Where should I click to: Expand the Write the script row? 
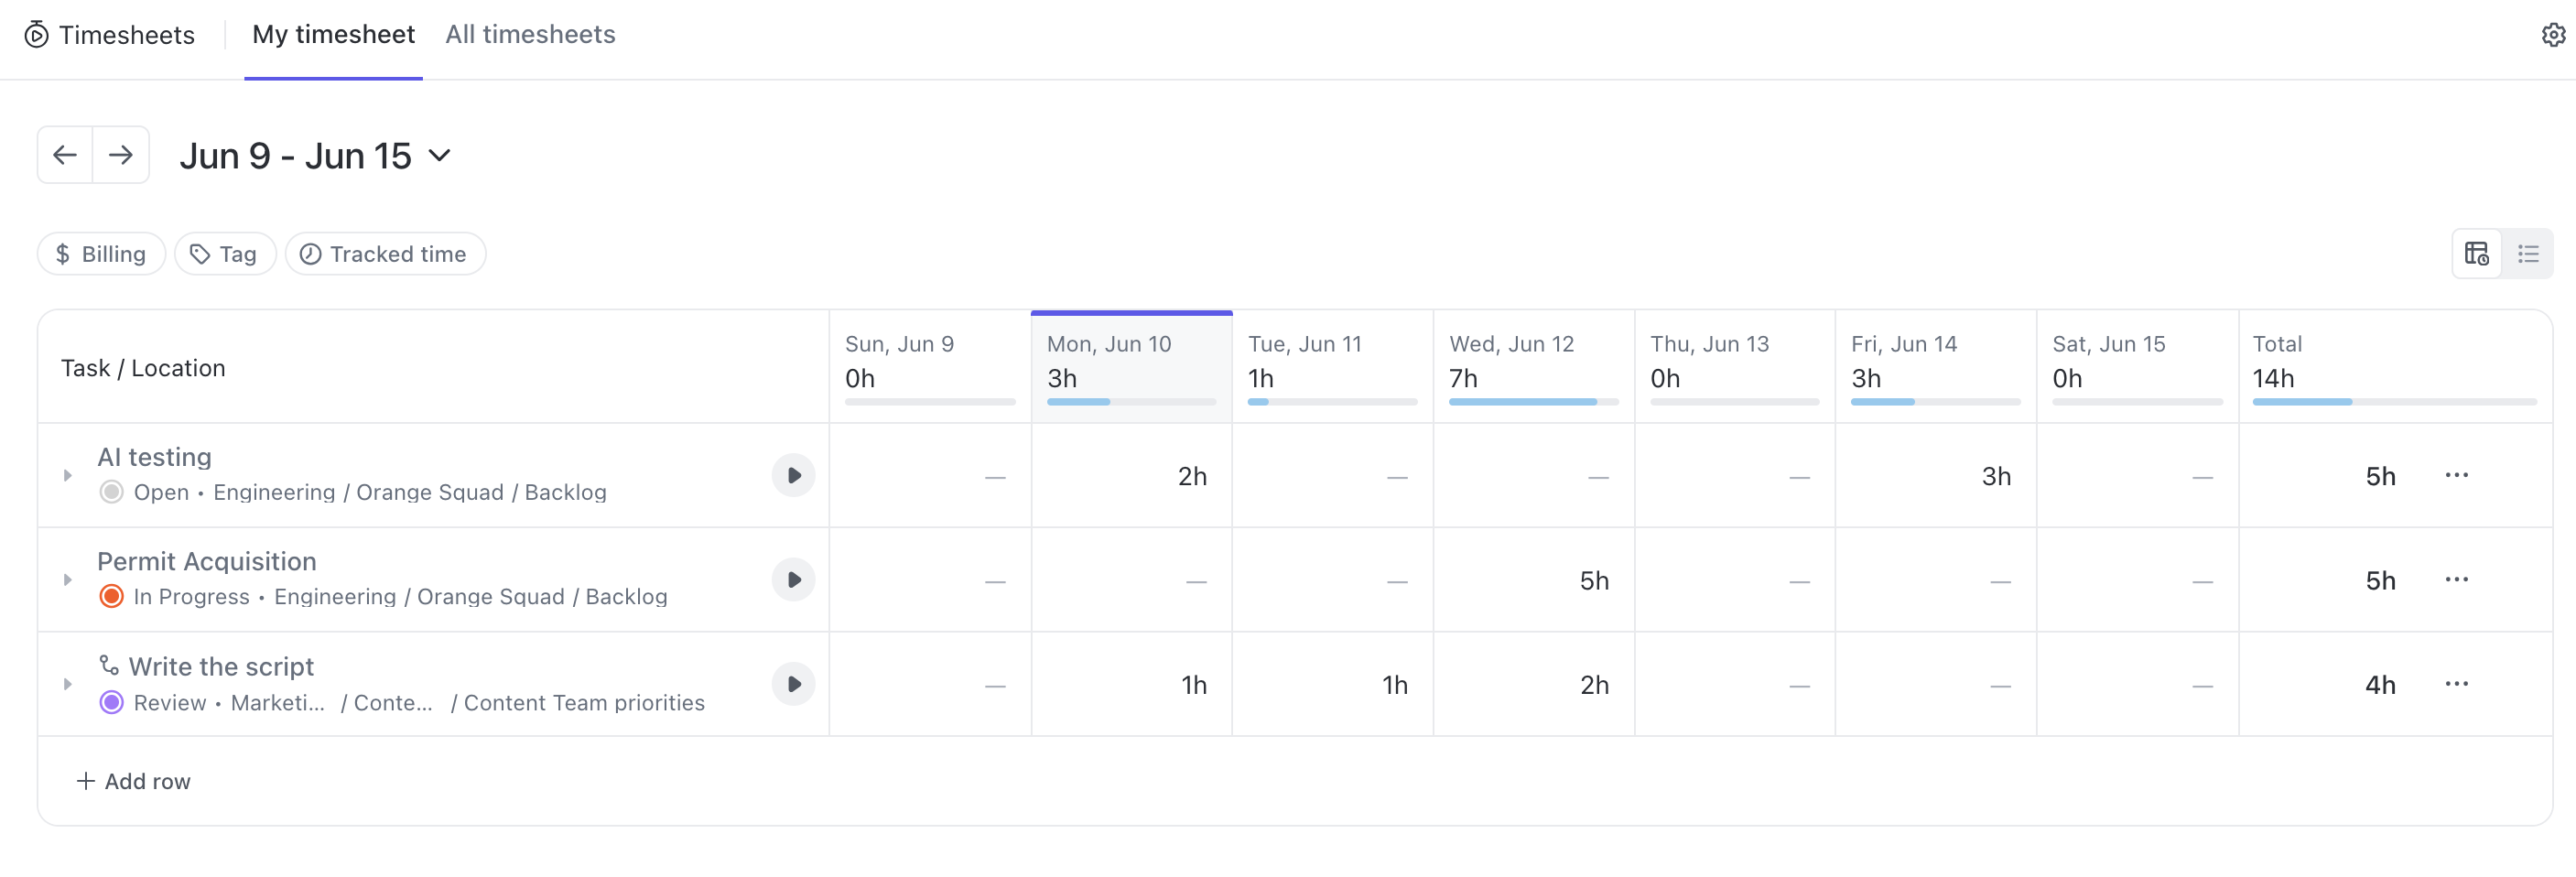pos(68,685)
